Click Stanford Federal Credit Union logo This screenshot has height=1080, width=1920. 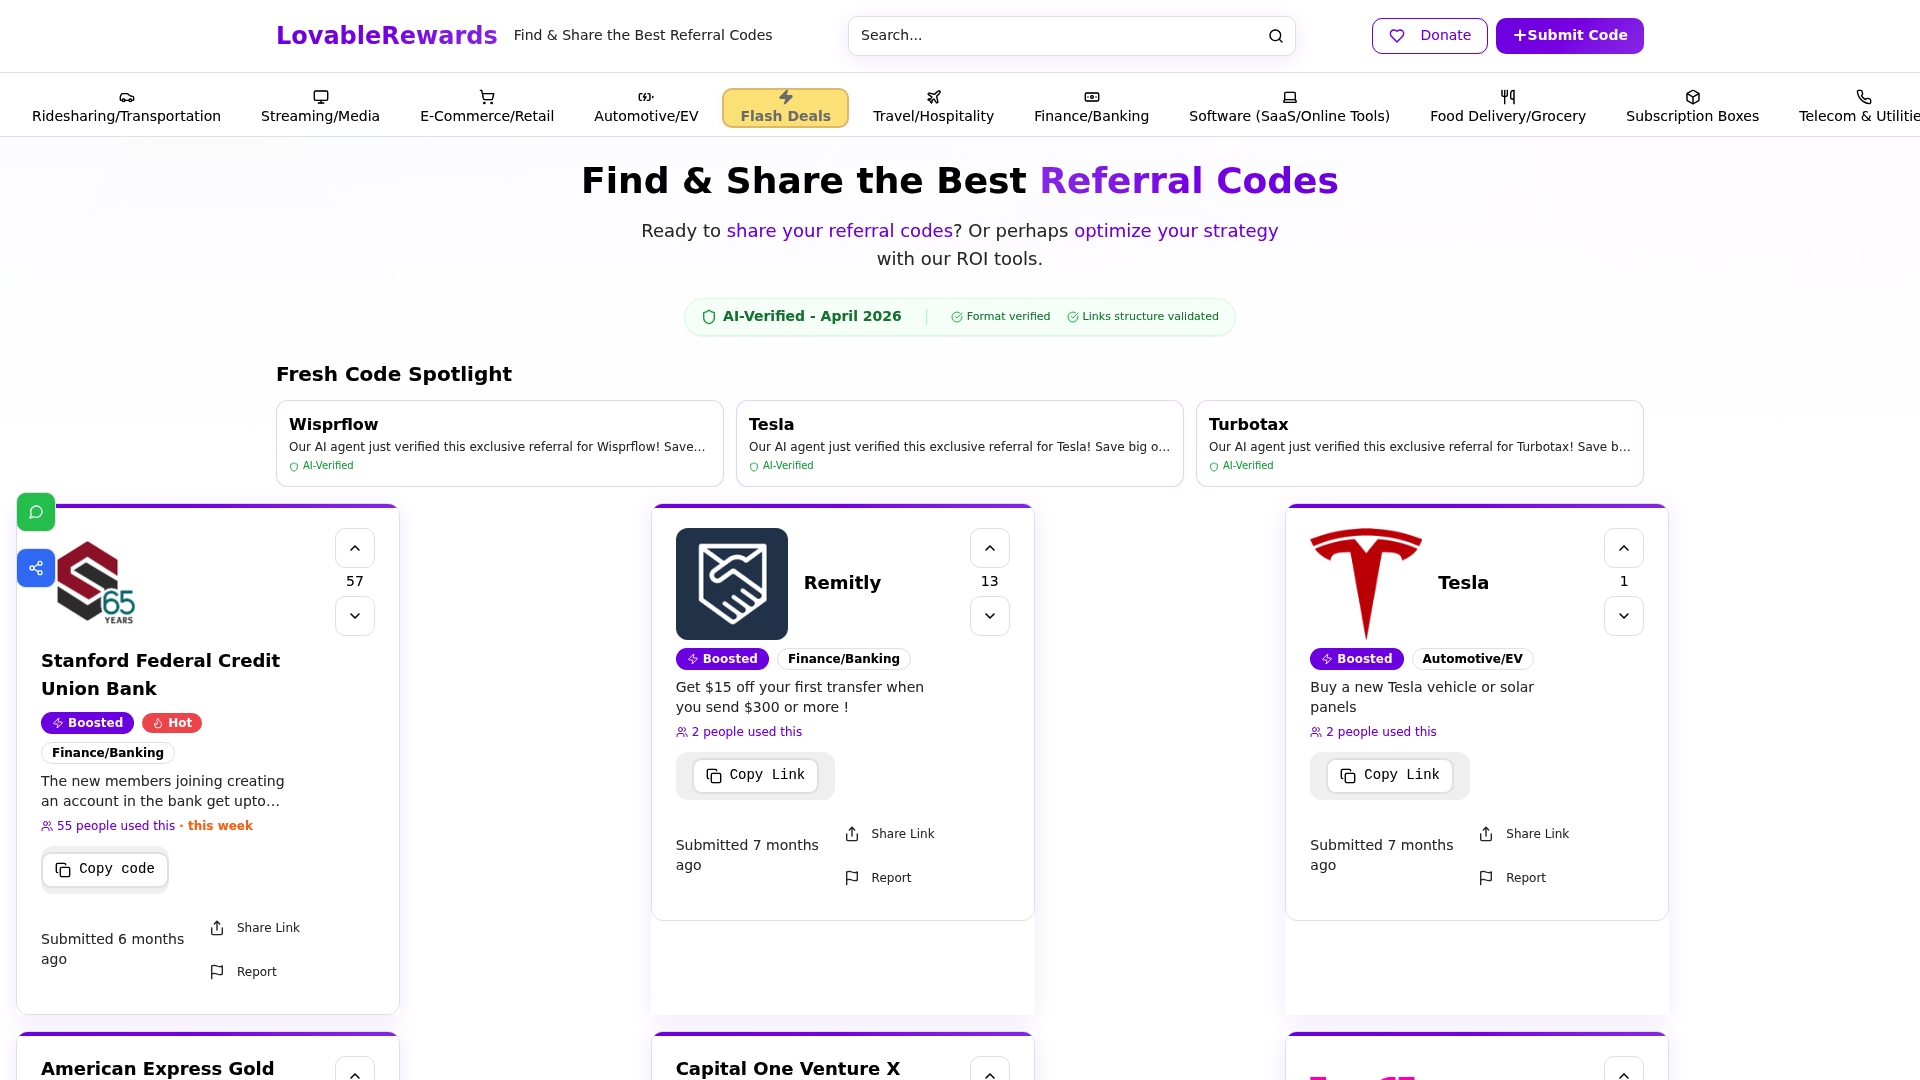(x=96, y=582)
